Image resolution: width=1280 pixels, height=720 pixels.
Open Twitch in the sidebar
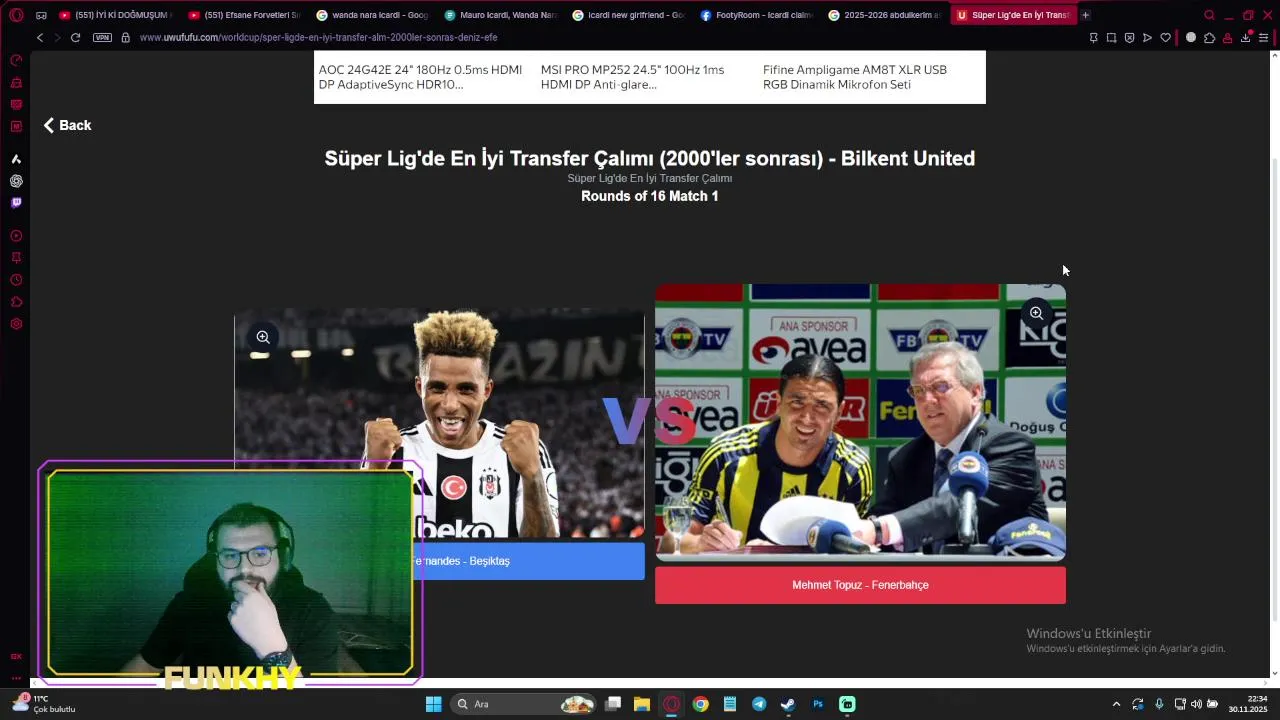pos(16,203)
